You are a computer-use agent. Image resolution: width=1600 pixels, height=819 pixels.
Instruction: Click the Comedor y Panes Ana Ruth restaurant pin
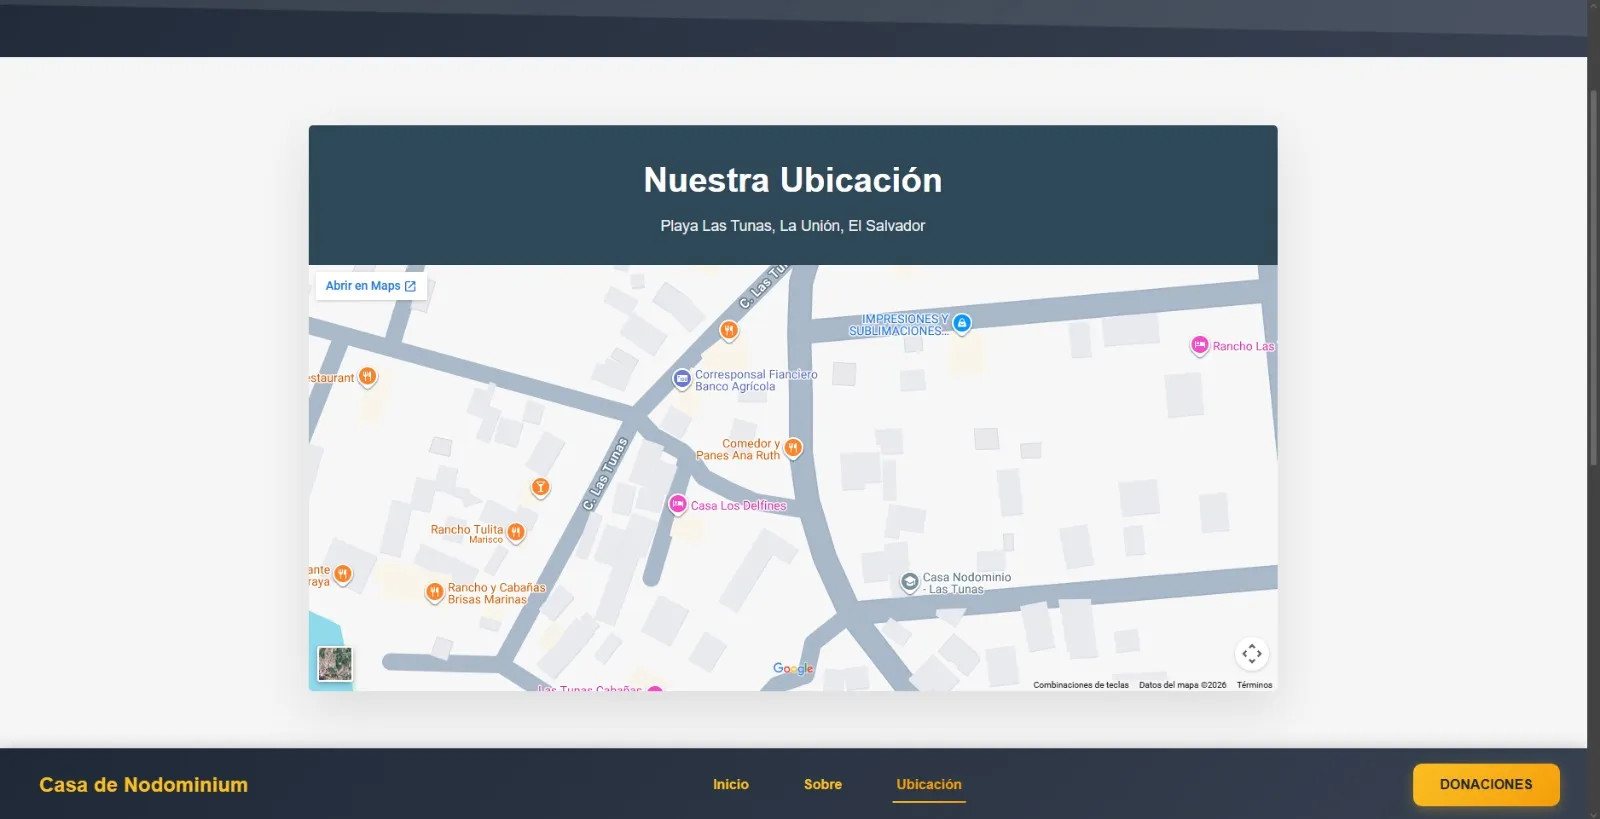pyautogui.click(x=793, y=448)
